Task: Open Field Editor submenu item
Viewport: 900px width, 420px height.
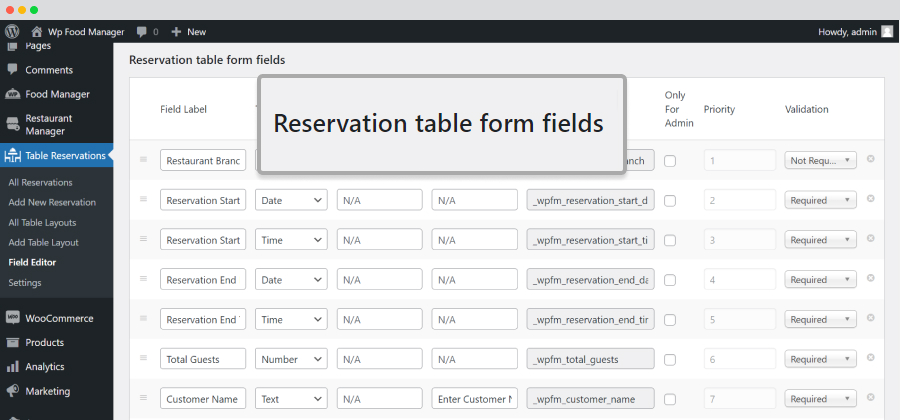Action: point(32,262)
